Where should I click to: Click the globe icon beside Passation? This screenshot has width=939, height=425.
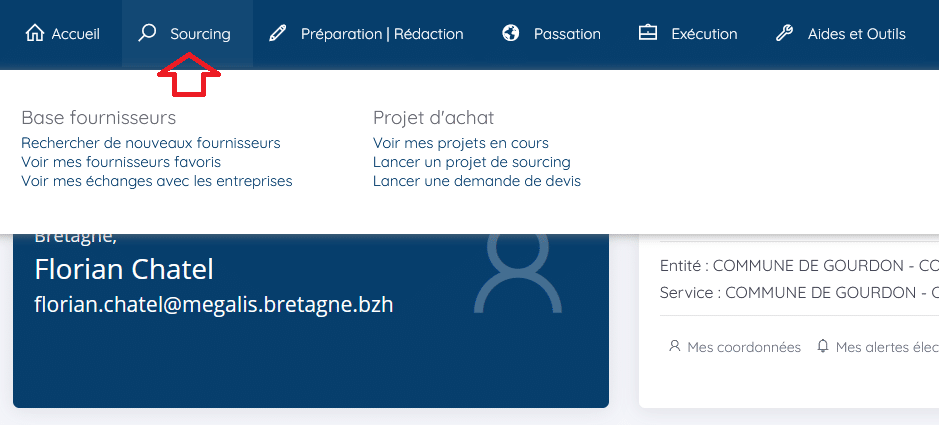pos(511,34)
